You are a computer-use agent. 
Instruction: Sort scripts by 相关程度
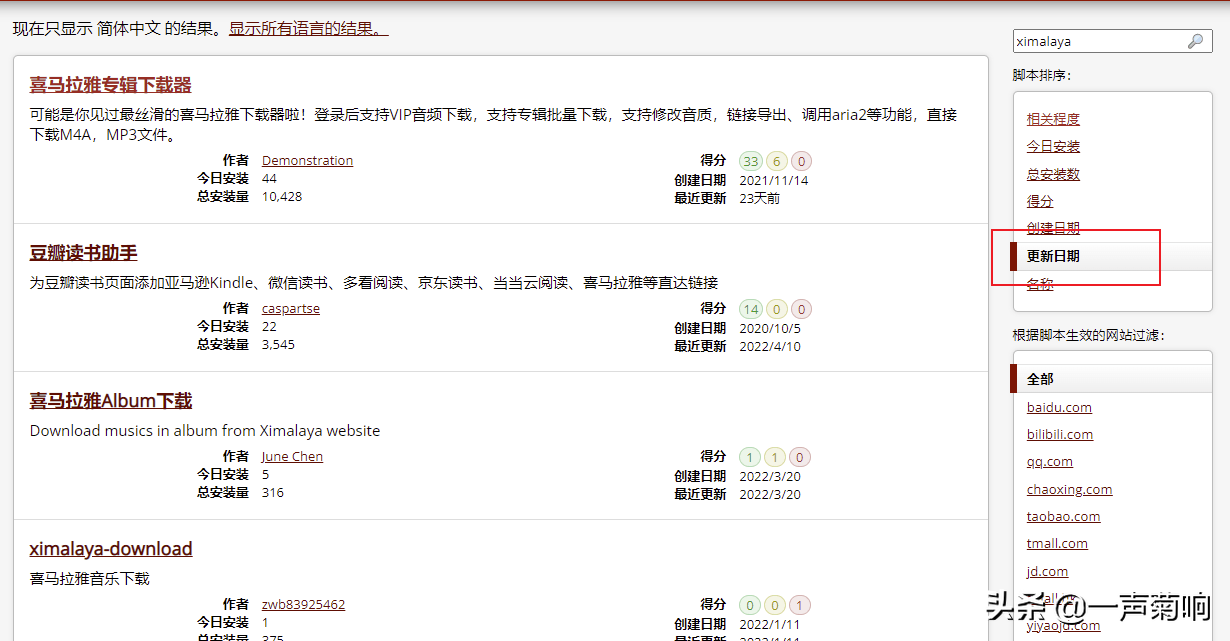[1053, 119]
